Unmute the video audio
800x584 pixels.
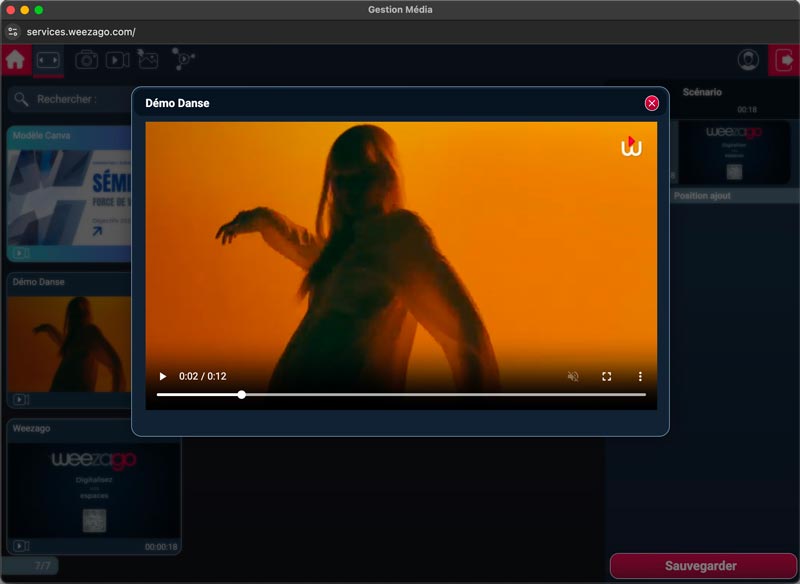point(573,376)
